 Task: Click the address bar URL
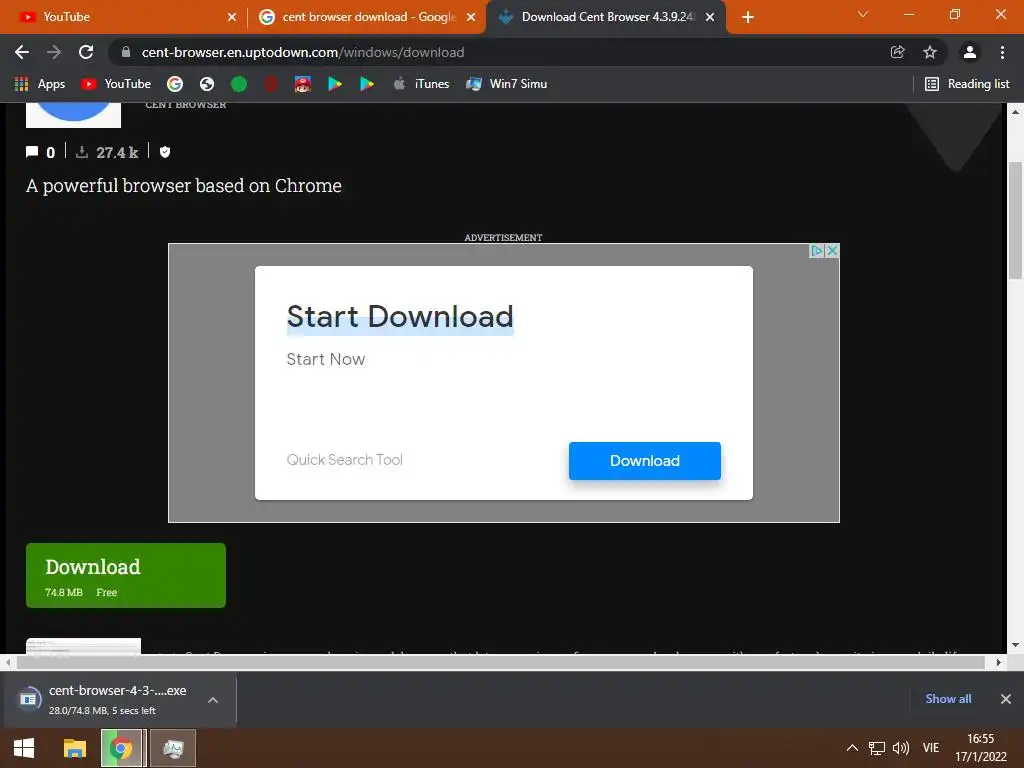pos(303,52)
